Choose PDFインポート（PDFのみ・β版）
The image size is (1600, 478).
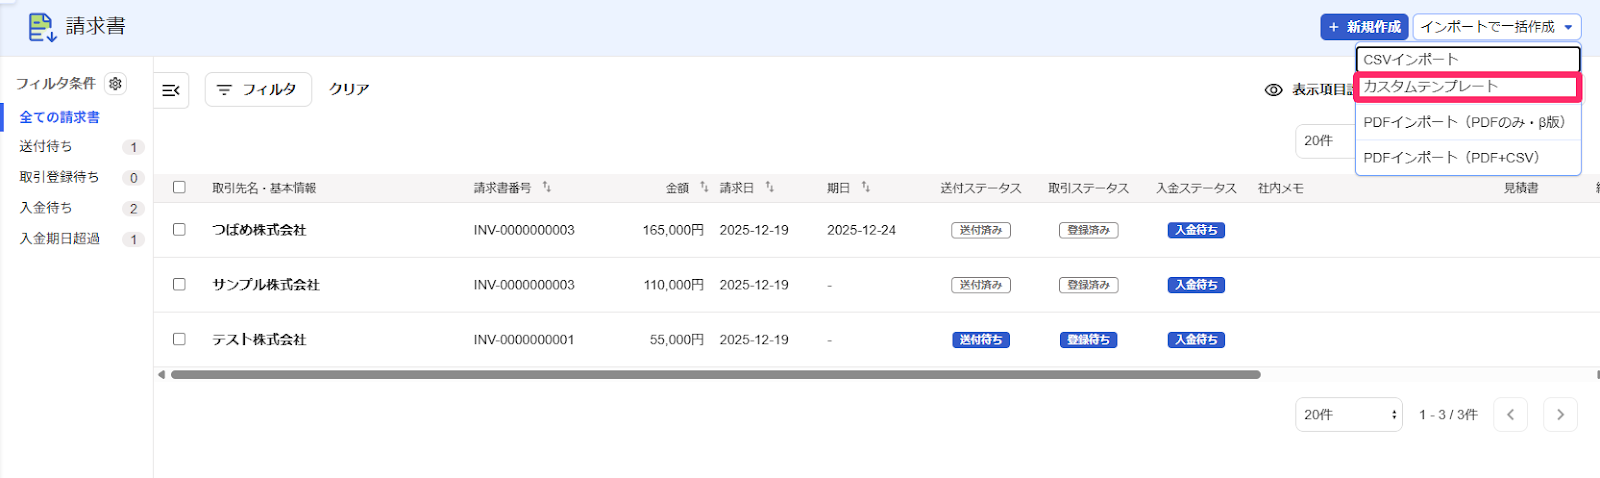pyautogui.click(x=1468, y=122)
